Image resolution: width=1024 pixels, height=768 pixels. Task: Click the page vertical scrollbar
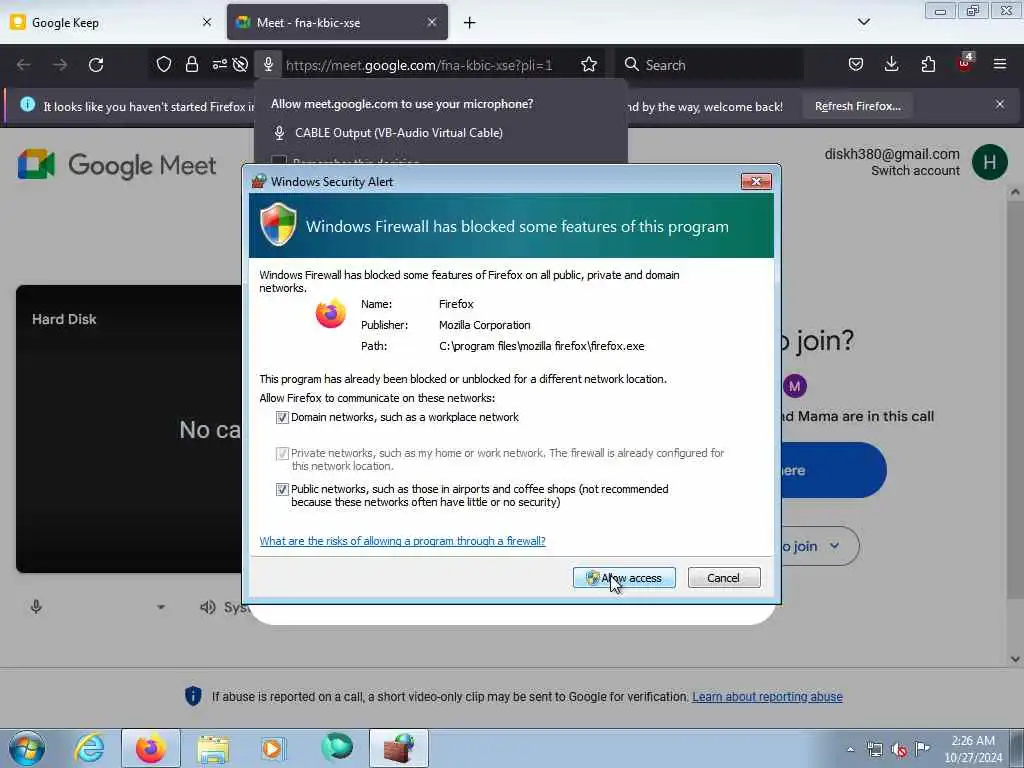[1014, 398]
